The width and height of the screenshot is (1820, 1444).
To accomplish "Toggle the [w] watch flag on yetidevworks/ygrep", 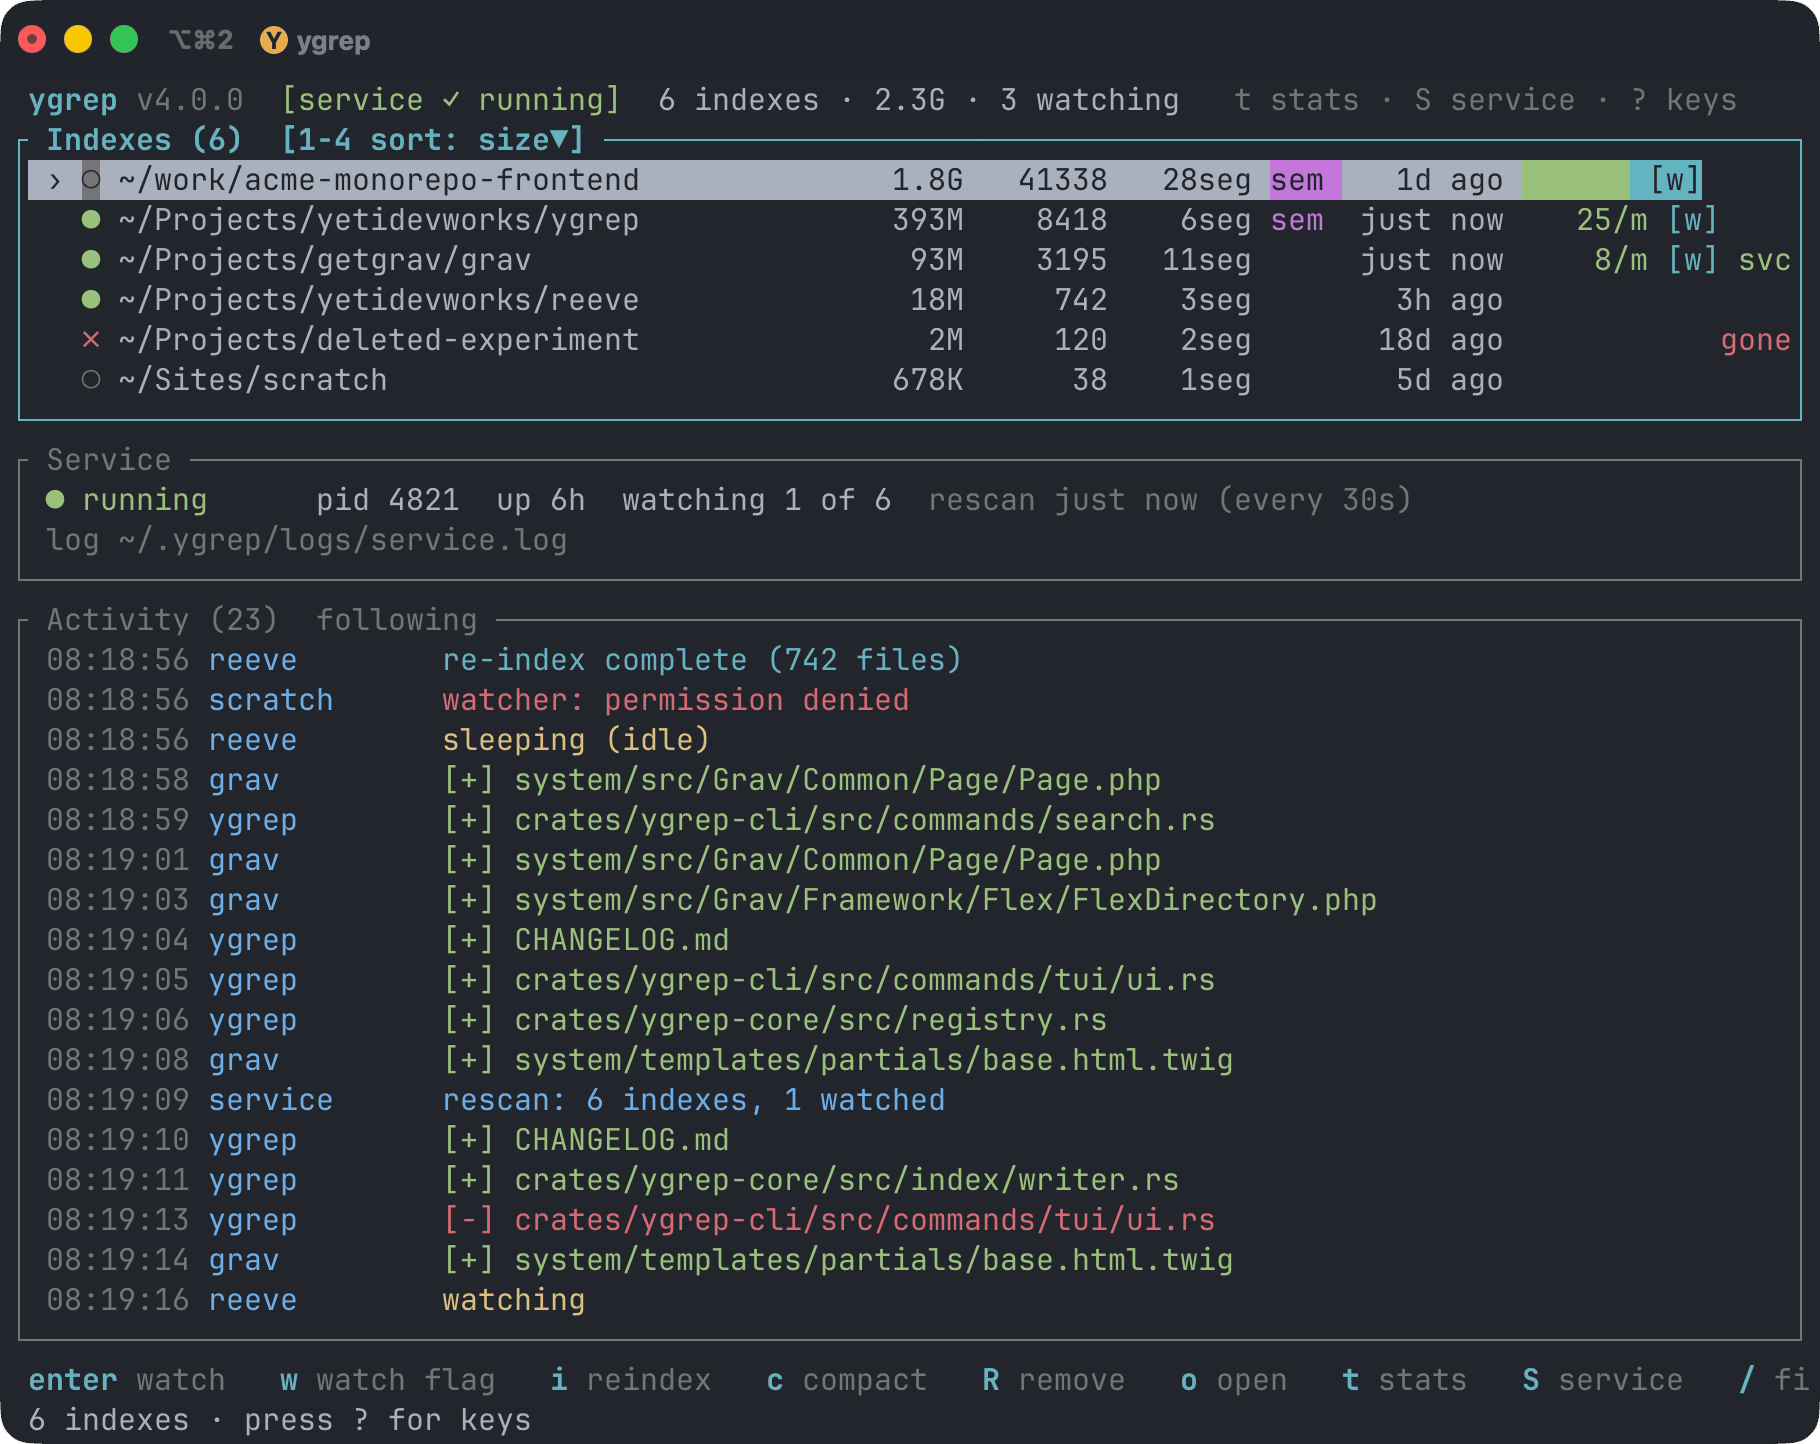I will pos(1693,220).
